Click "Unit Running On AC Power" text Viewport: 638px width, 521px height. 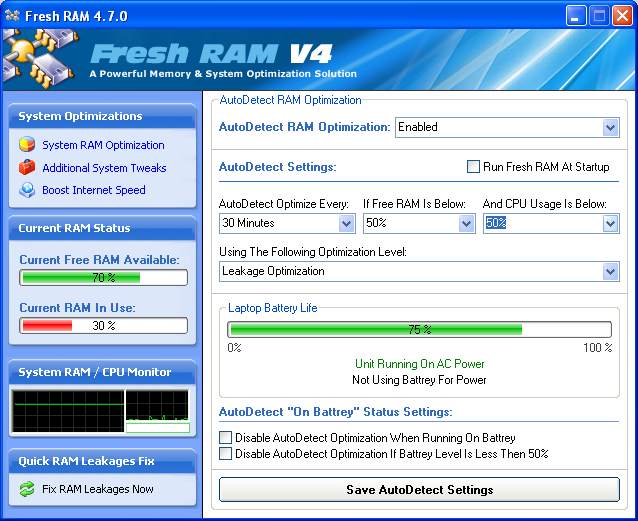tap(420, 363)
